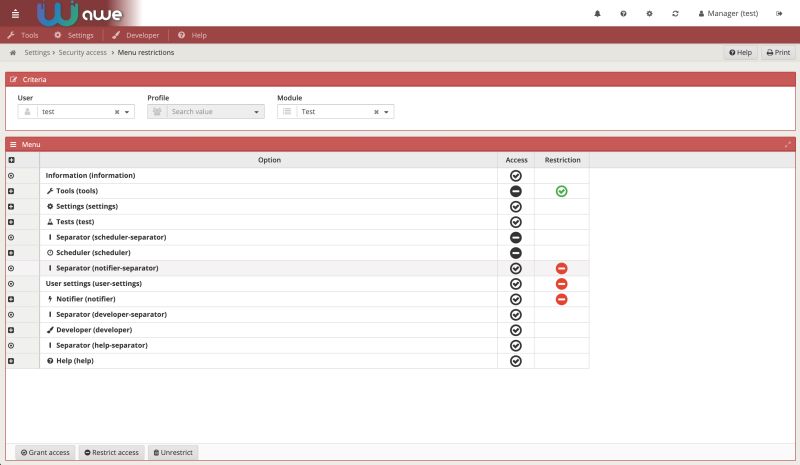
Task: Expand the Developer (developer) tree row
Action: click(11, 330)
